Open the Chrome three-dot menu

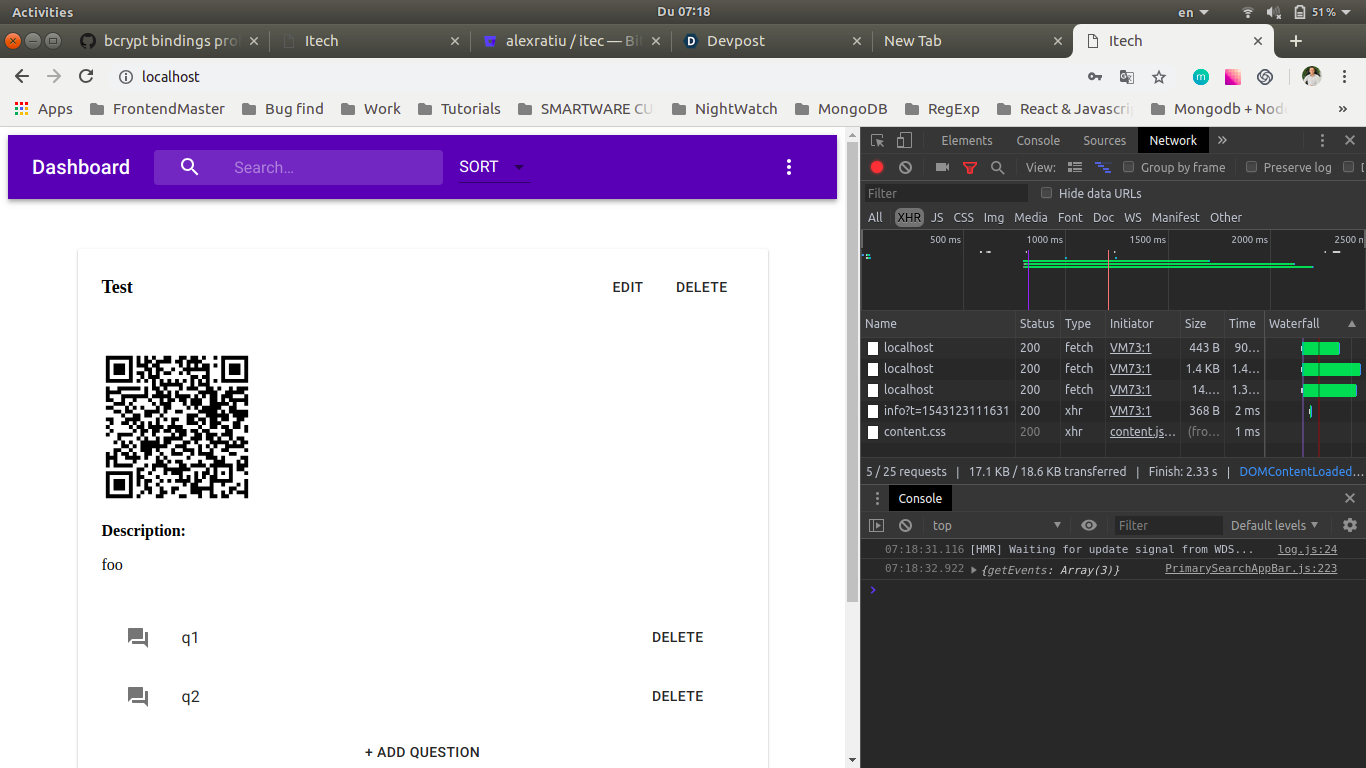1345,77
